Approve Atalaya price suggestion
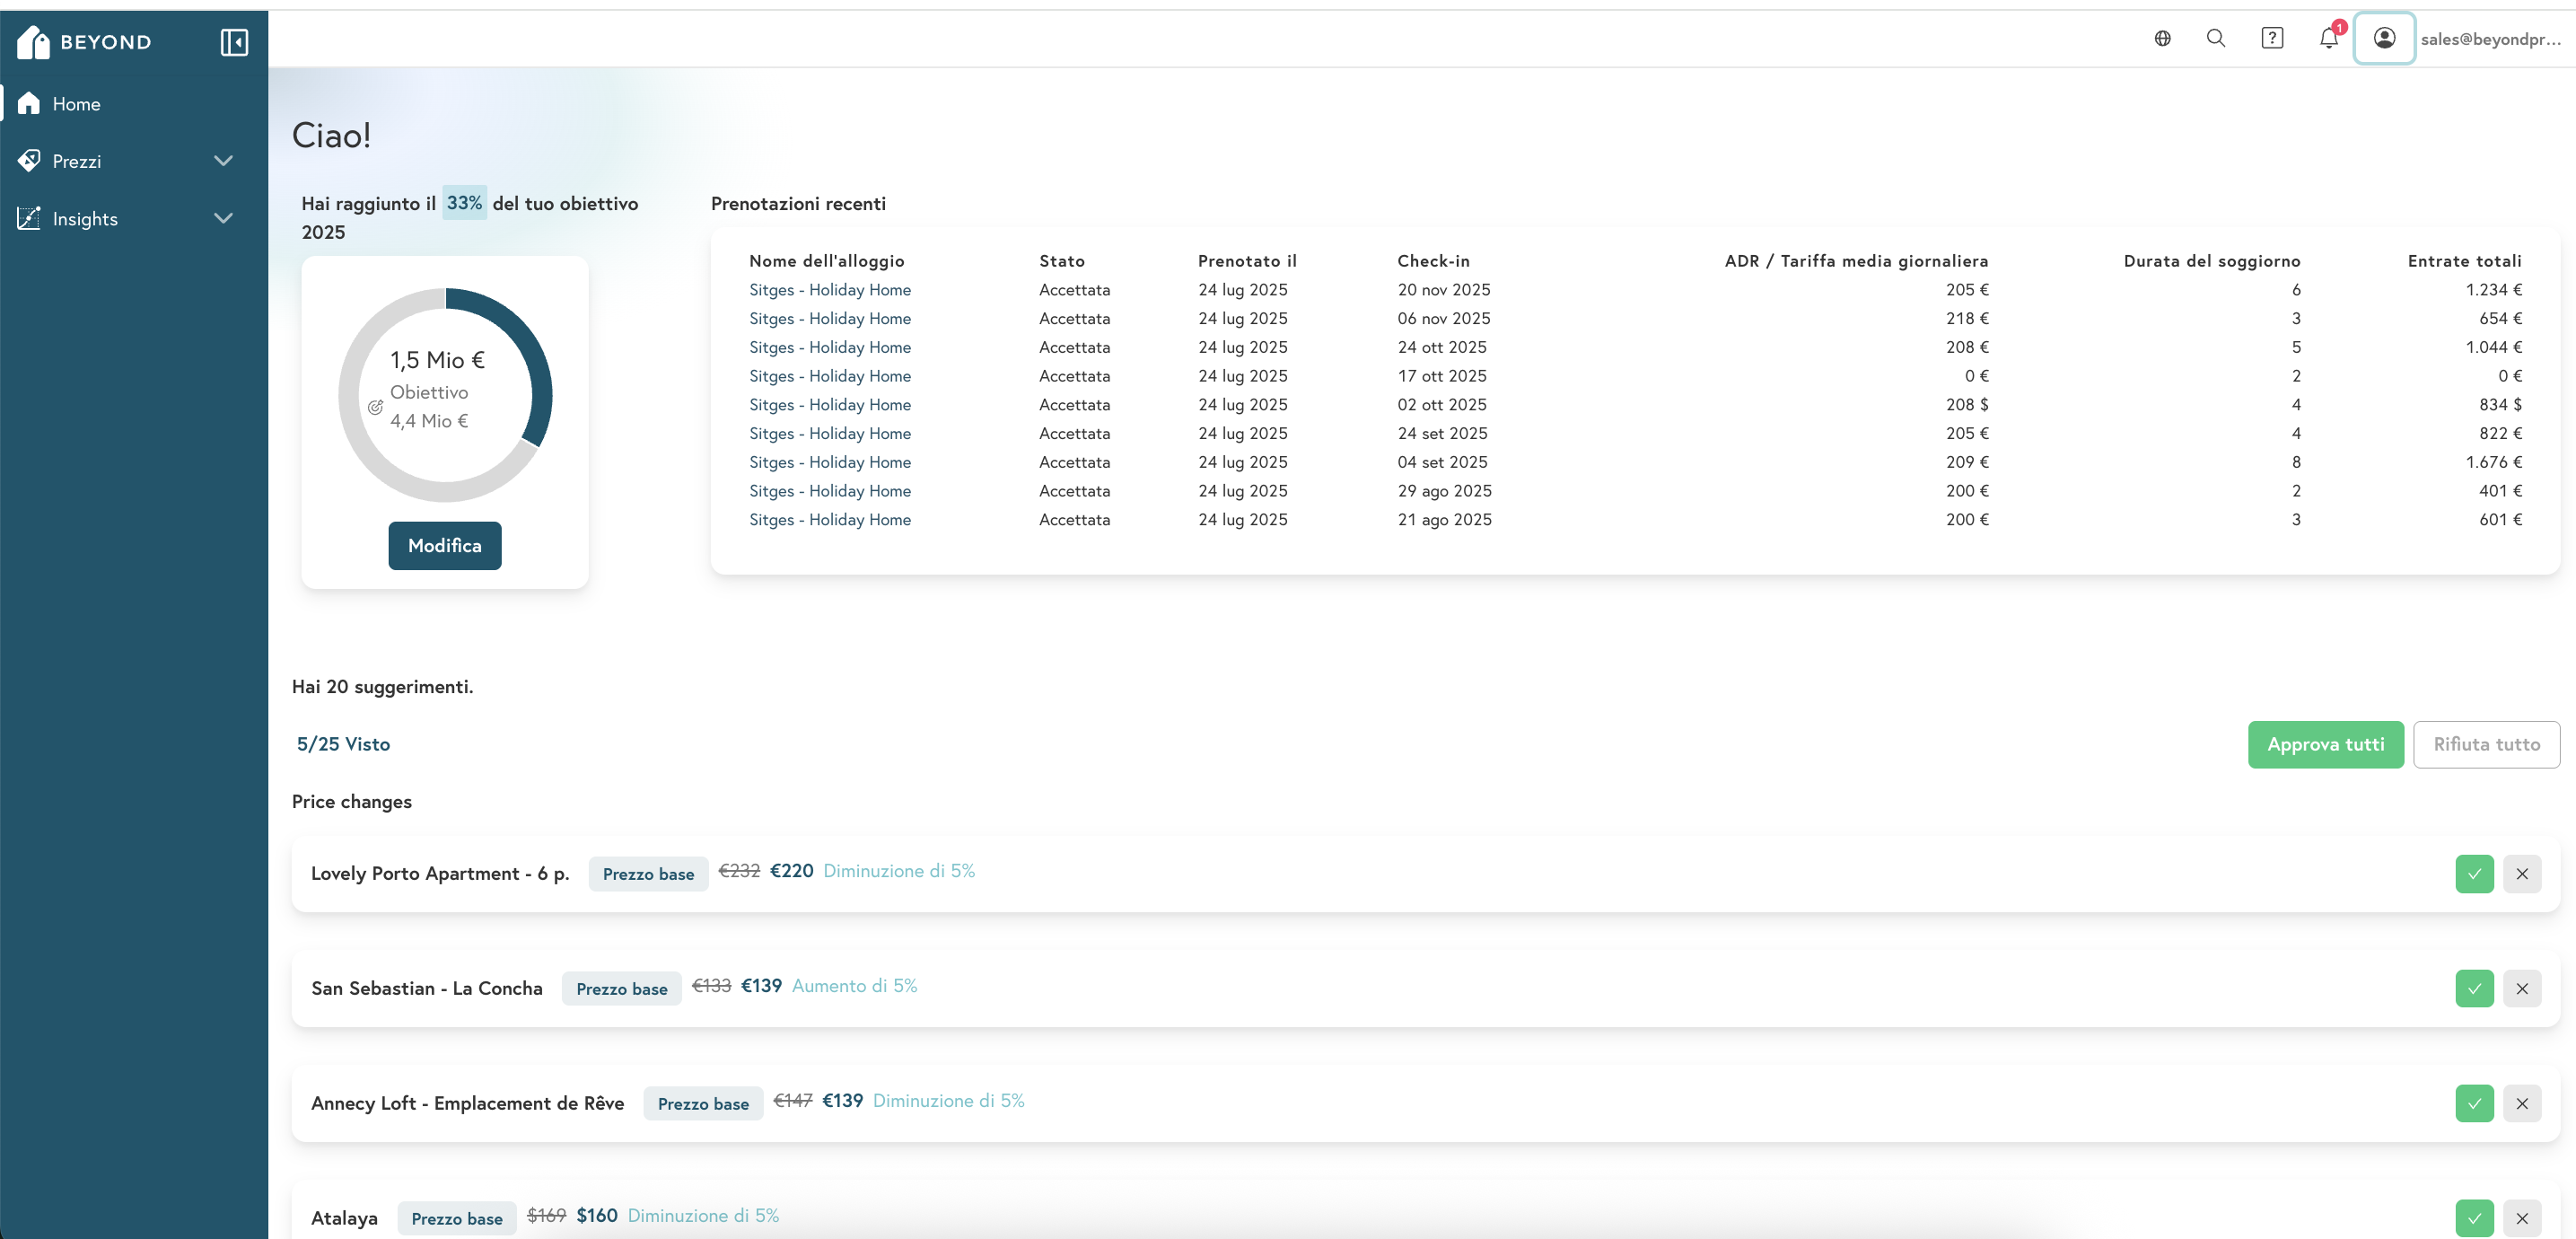 (2474, 1218)
